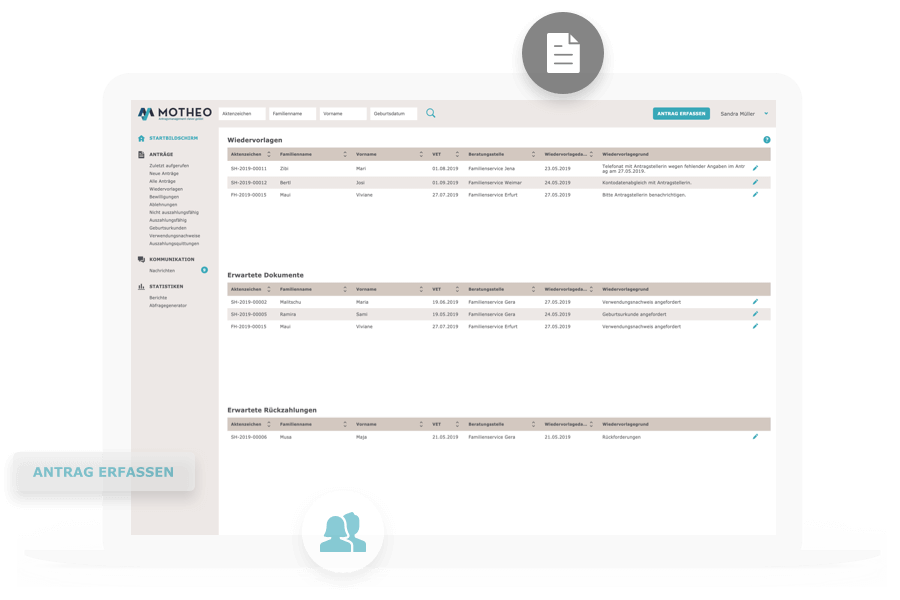Go to Alle Anträge in sidebar
900x600 pixels.
(163, 181)
